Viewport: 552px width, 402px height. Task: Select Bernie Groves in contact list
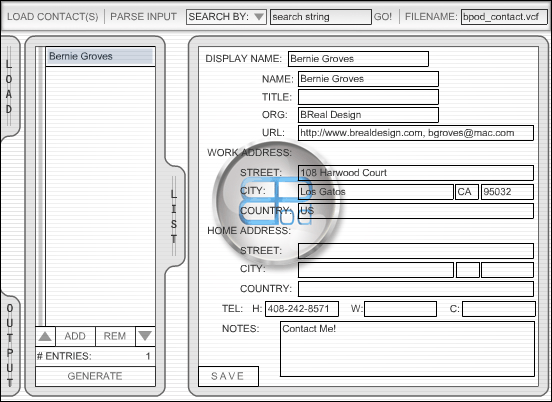[x=101, y=56]
